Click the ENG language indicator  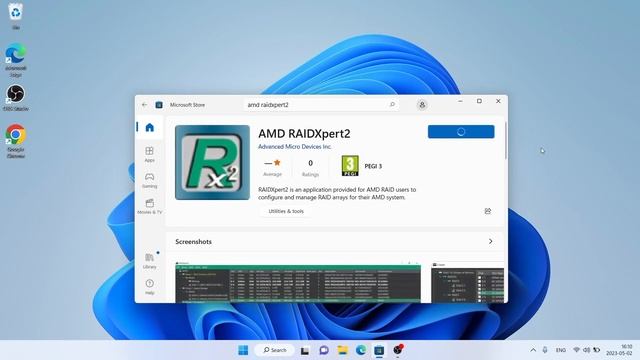tap(561, 350)
